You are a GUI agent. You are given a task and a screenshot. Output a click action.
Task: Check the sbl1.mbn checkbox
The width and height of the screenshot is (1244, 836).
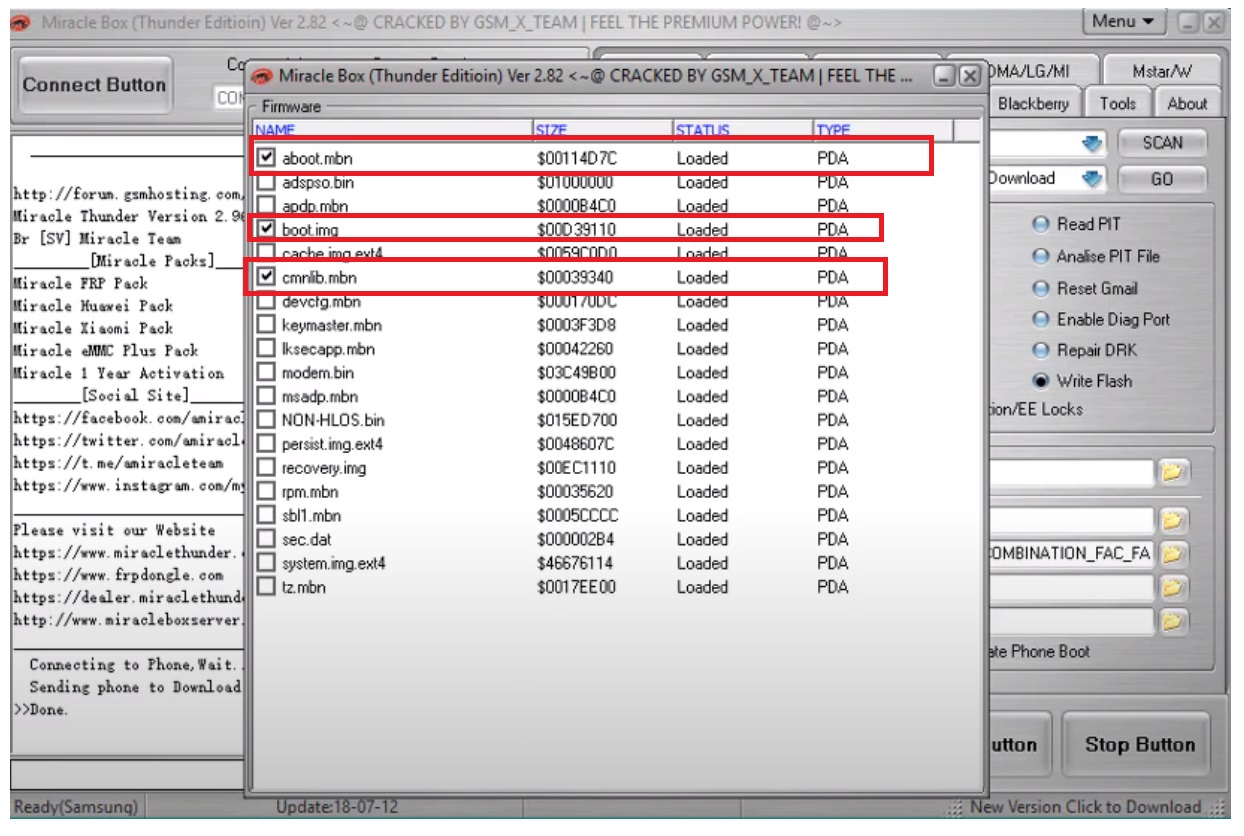pyautogui.click(x=266, y=515)
